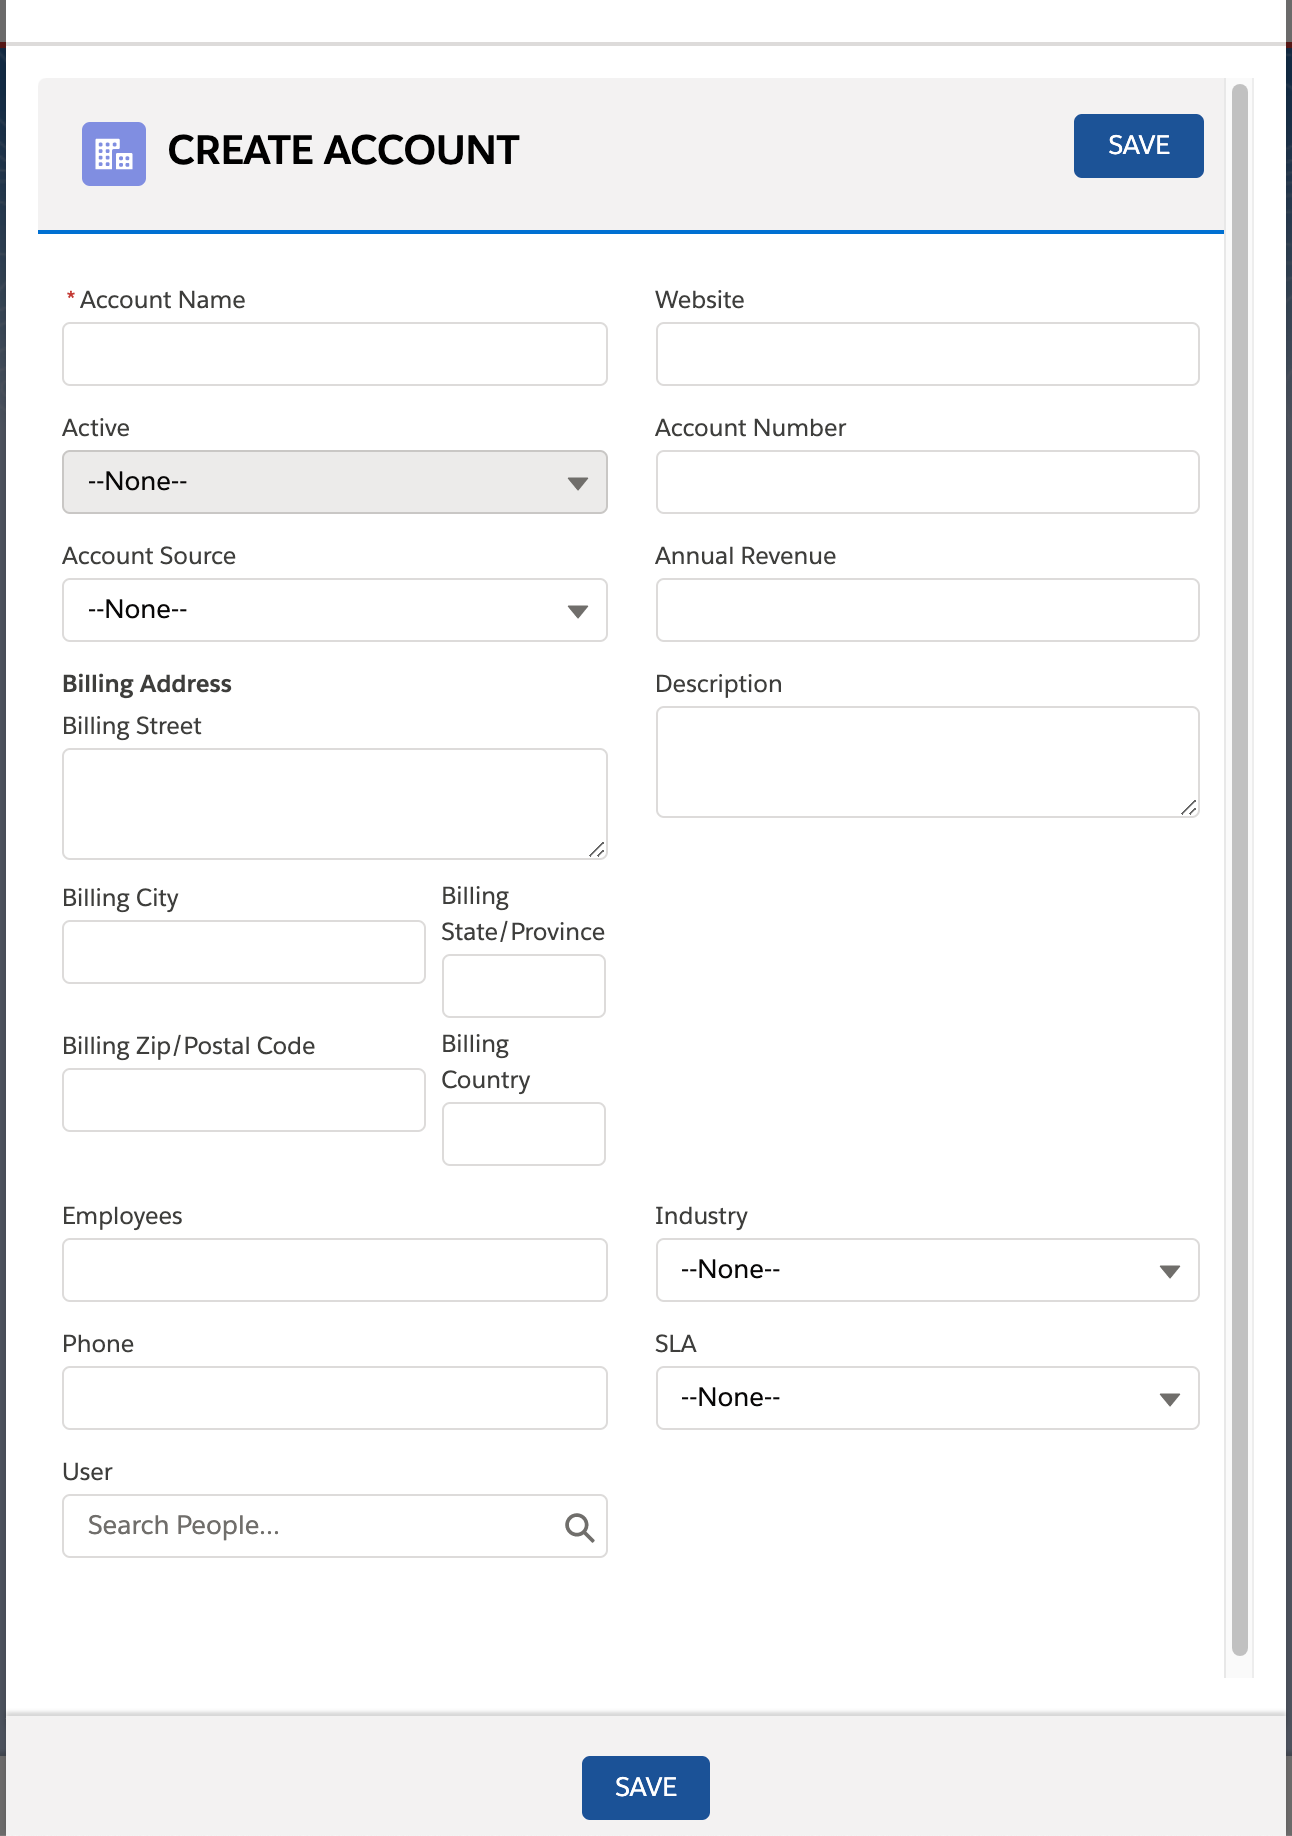Click the Billing Zip/Postal Code field
The image size is (1292, 1836).
(244, 1100)
